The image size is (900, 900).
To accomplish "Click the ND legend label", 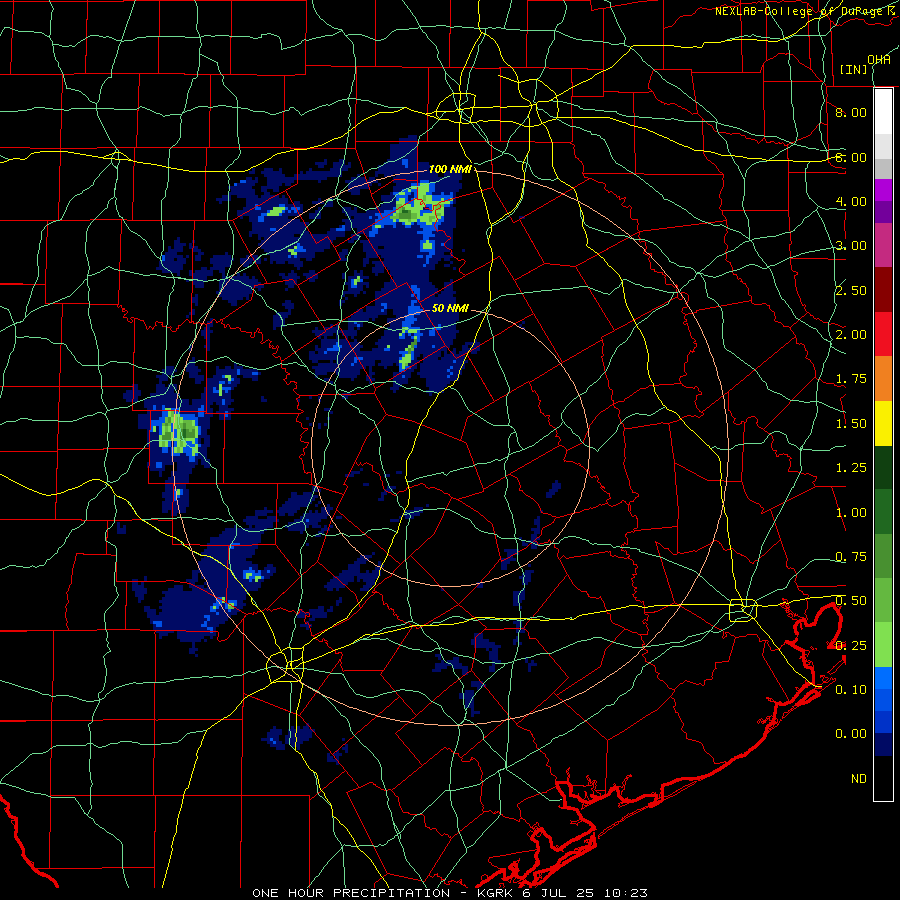I will click(859, 779).
